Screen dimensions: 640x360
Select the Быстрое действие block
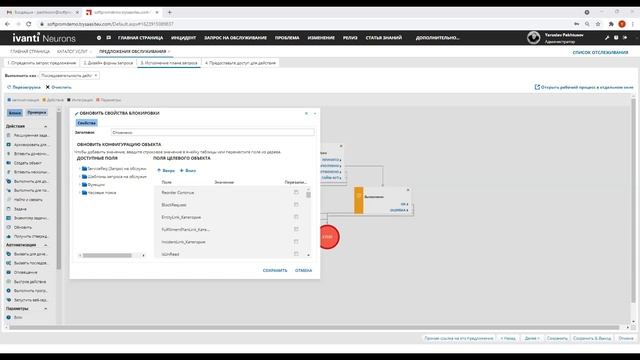coord(27,282)
